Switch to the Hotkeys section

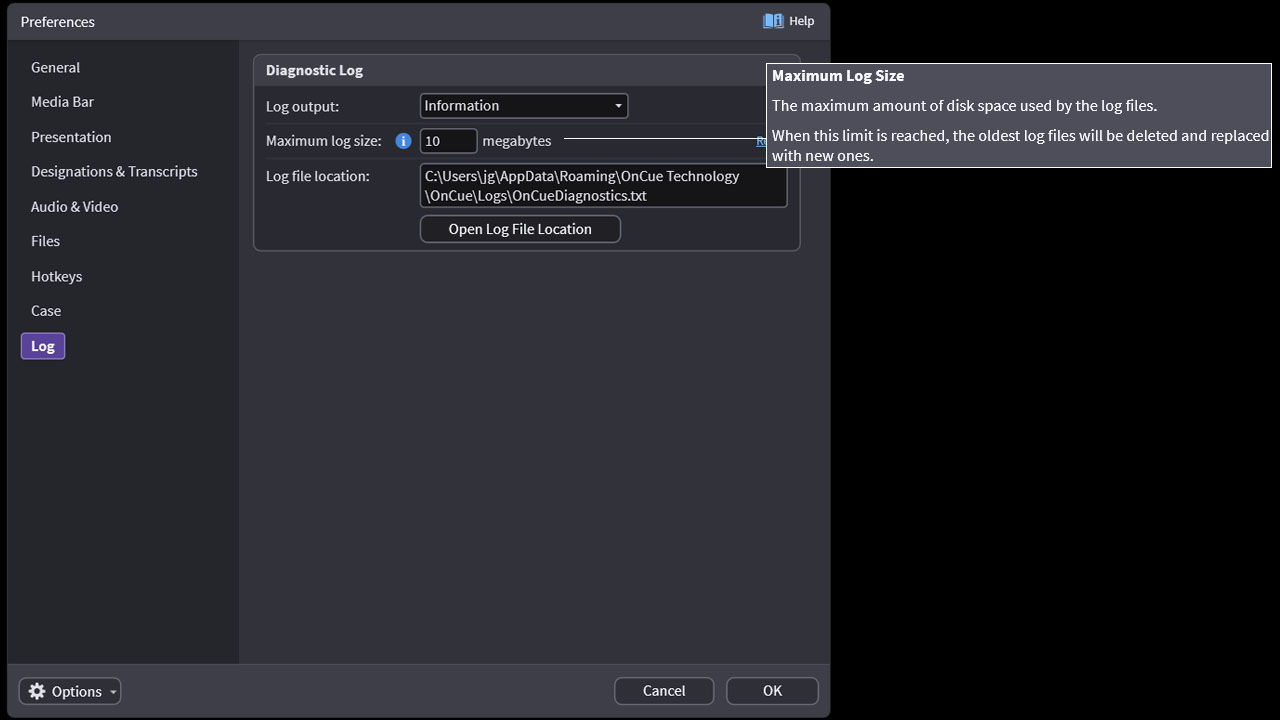(x=56, y=276)
